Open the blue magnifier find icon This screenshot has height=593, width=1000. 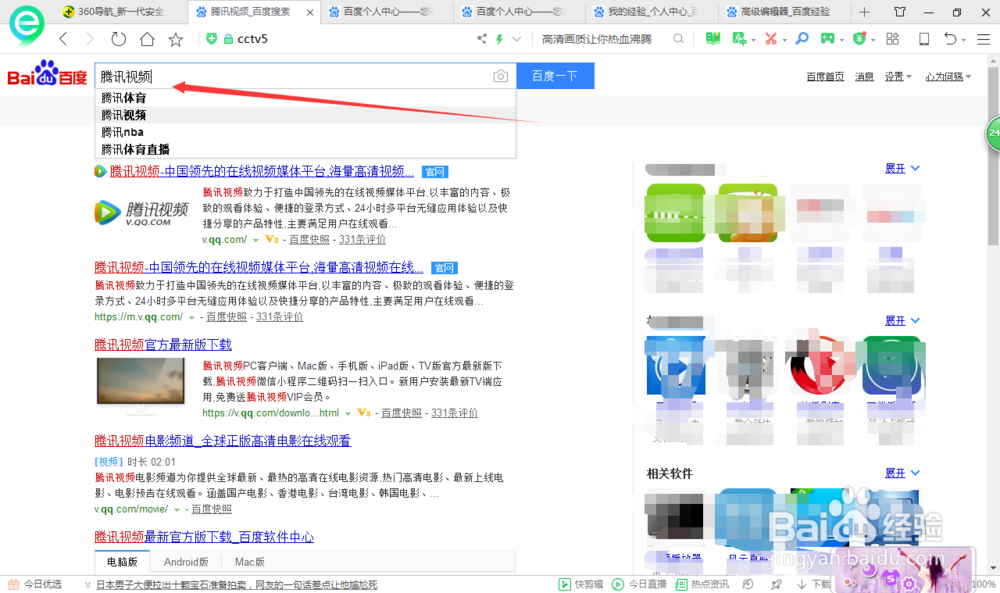[802, 39]
